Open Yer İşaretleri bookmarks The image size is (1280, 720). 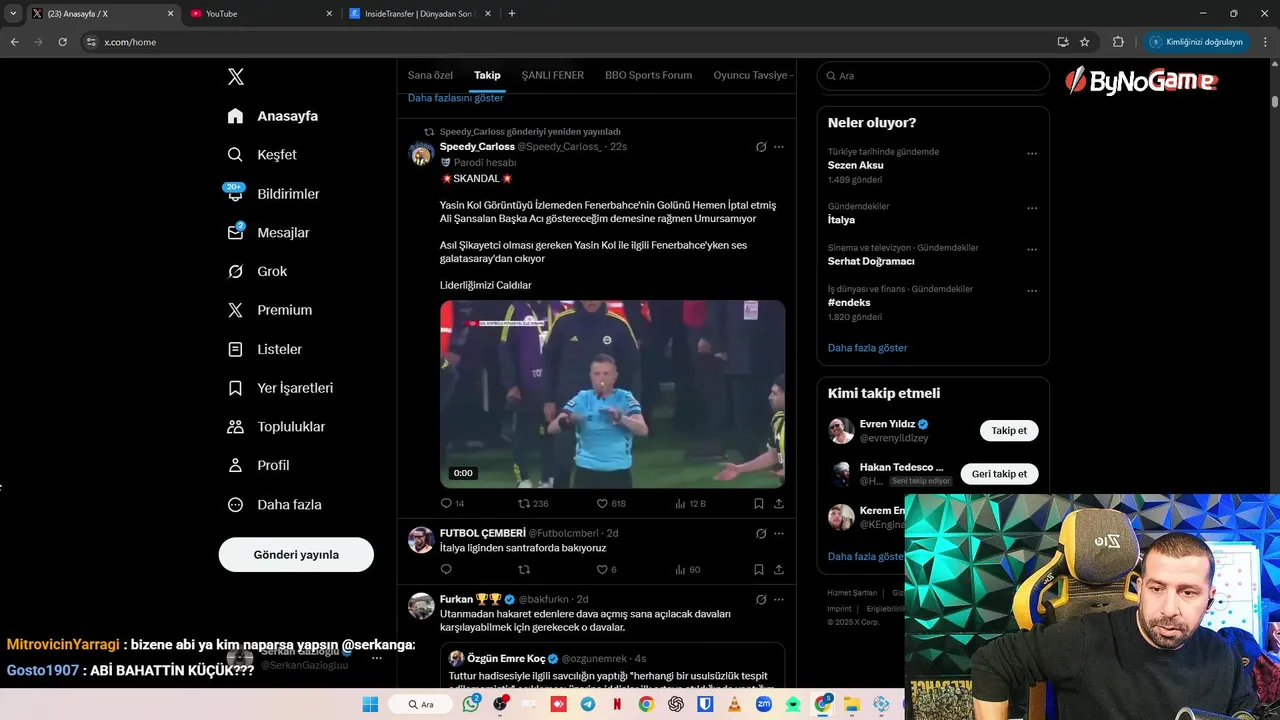click(280, 388)
